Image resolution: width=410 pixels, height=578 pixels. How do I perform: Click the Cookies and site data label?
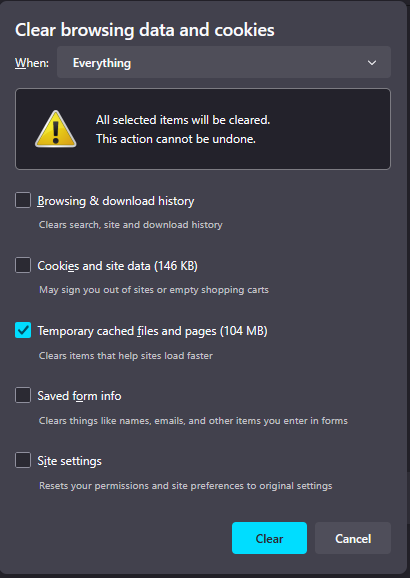point(118,266)
